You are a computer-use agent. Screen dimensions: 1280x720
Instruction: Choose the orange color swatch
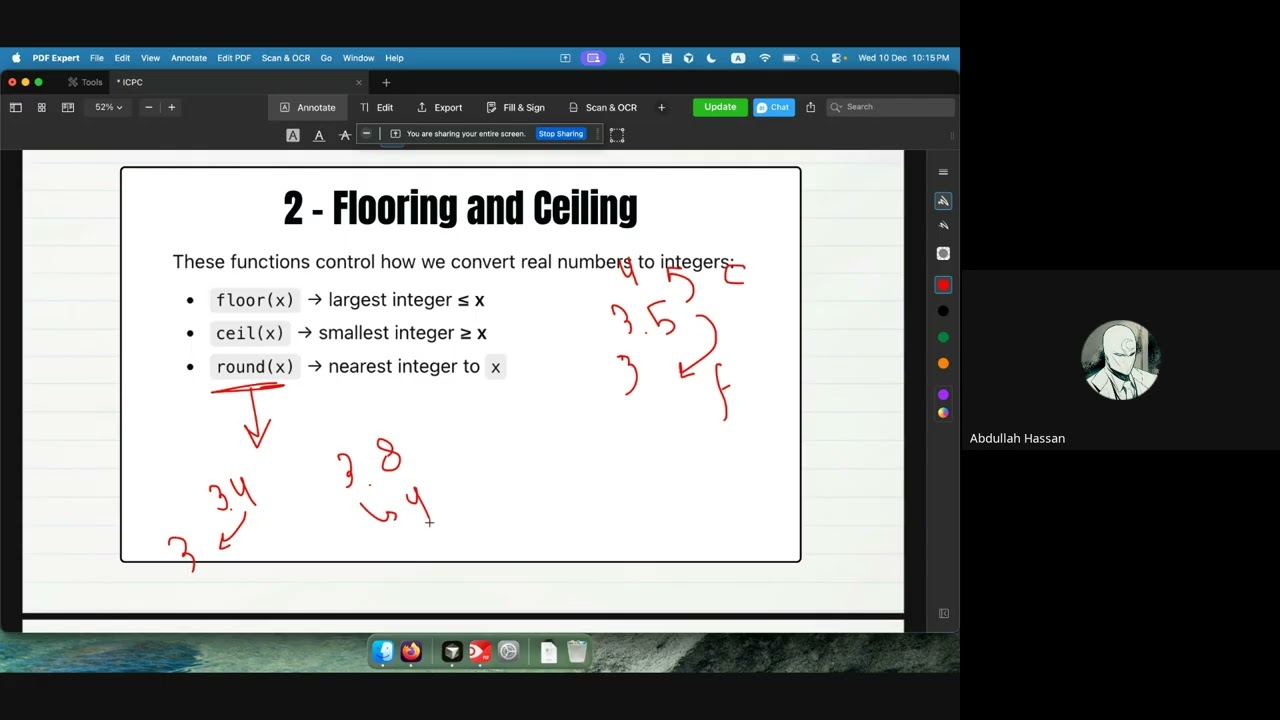pyautogui.click(x=943, y=363)
